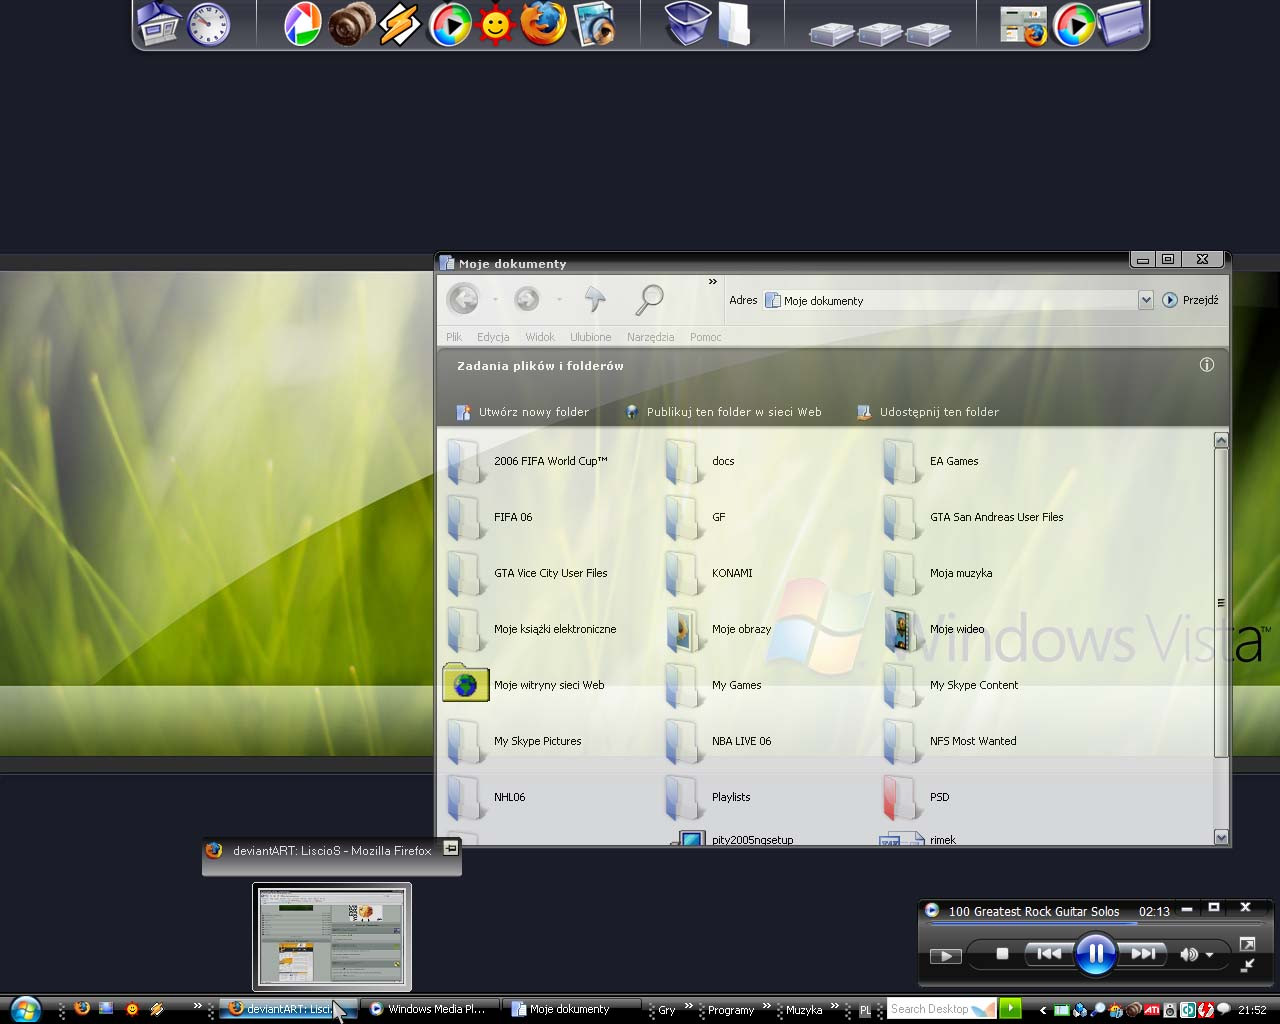Click the Firefox window preview thumbnail
Viewport: 1280px width, 1024px height.
pyautogui.click(x=332, y=936)
